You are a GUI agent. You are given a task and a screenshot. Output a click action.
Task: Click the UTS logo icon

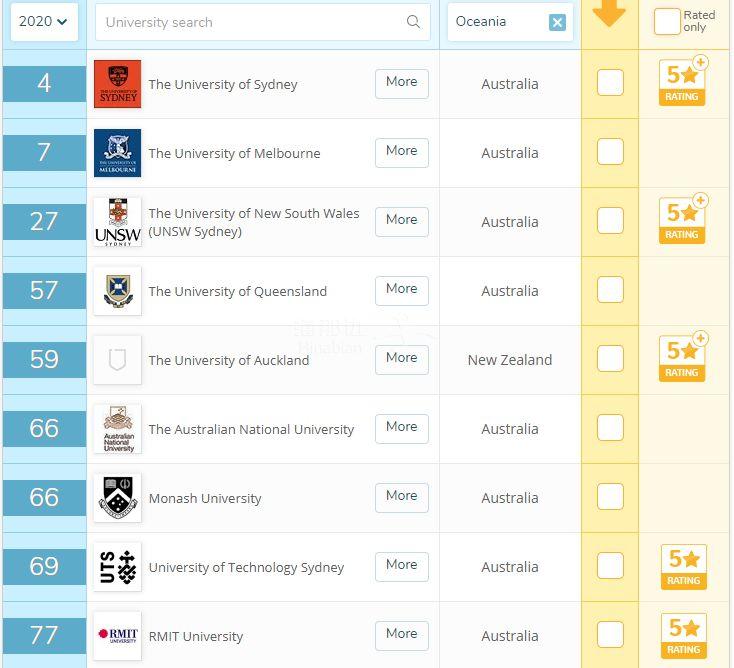click(x=117, y=567)
